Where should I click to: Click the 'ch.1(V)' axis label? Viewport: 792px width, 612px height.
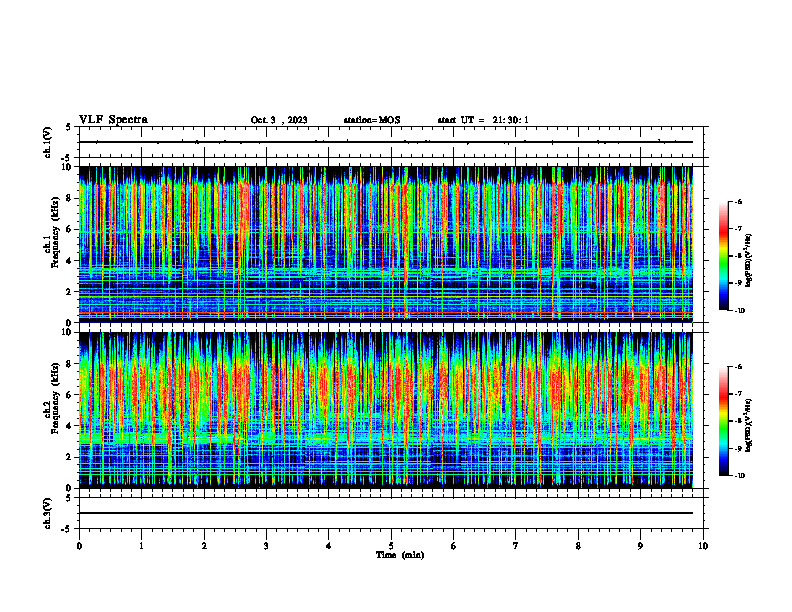pyautogui.click(x=48, y=142)
